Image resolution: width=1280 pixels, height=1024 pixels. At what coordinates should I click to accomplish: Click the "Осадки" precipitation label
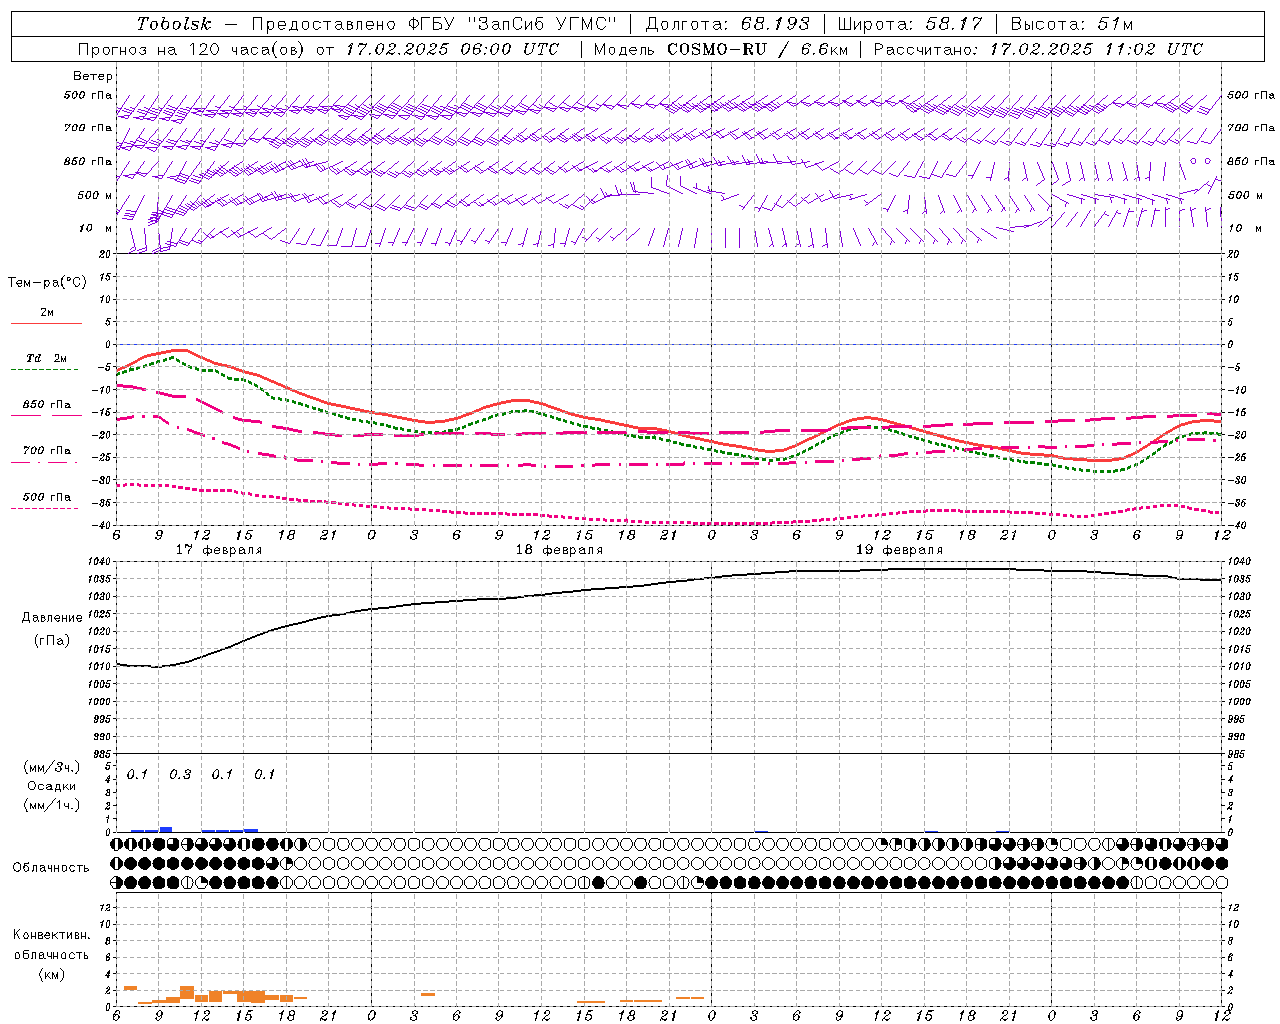tap(53, 786)
